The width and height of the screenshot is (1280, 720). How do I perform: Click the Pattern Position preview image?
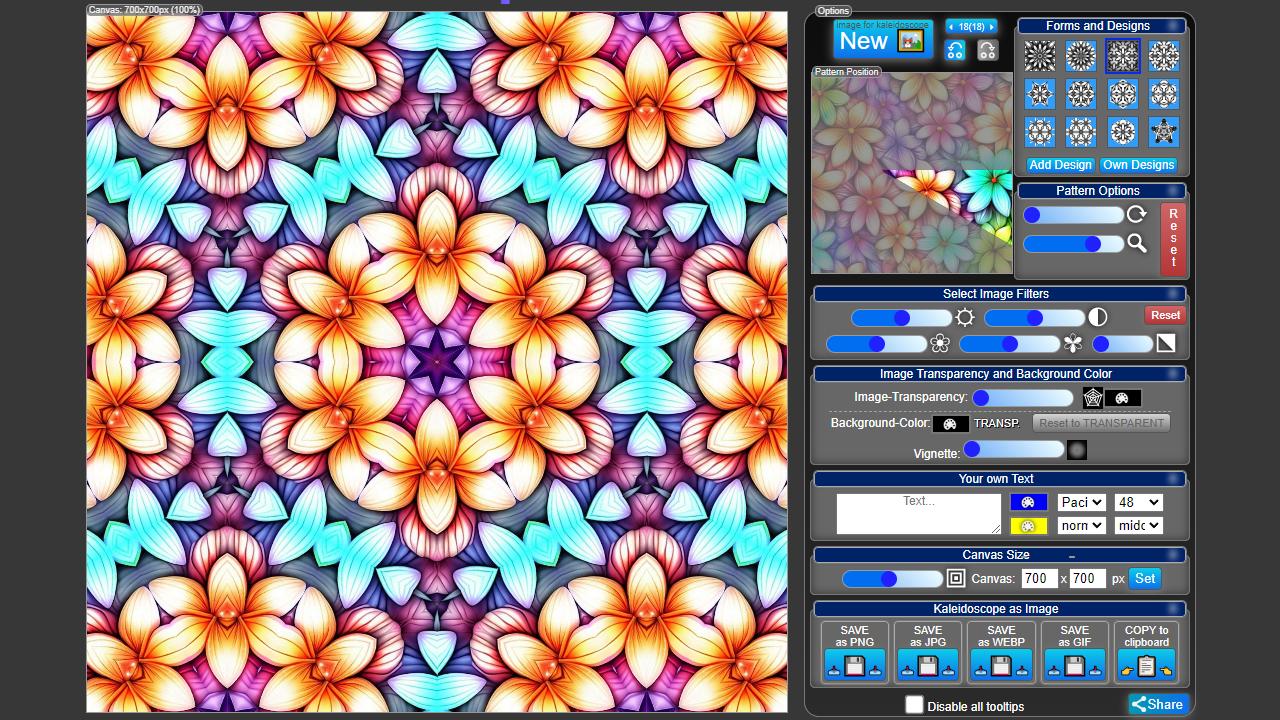[x=911, y=173]
